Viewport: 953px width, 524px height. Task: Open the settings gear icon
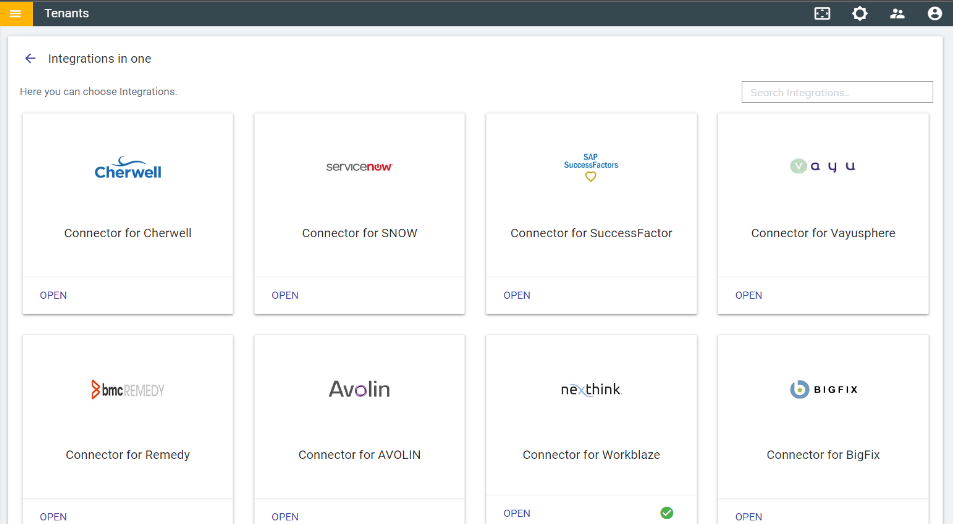[x=859, y=13]
